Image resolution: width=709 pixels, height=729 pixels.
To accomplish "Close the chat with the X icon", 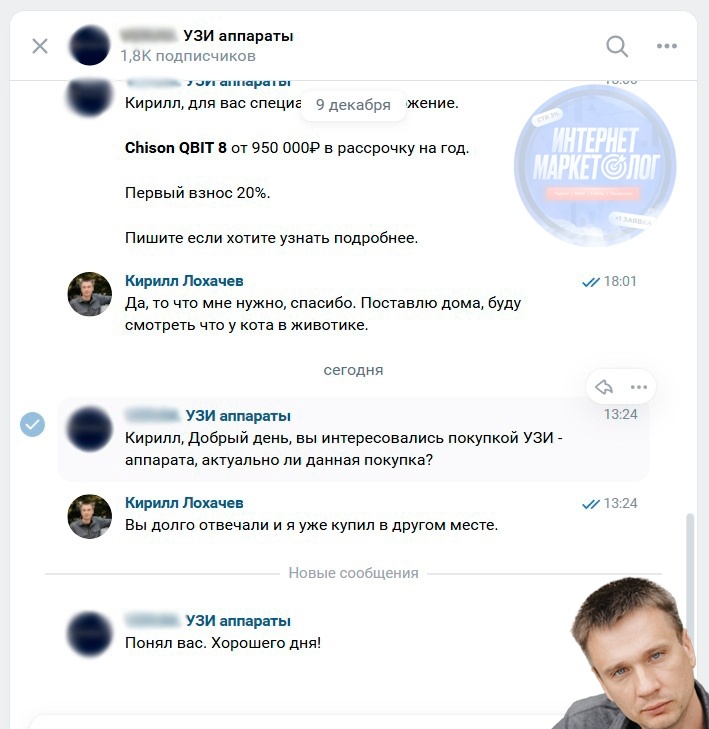I will [40, 46].
